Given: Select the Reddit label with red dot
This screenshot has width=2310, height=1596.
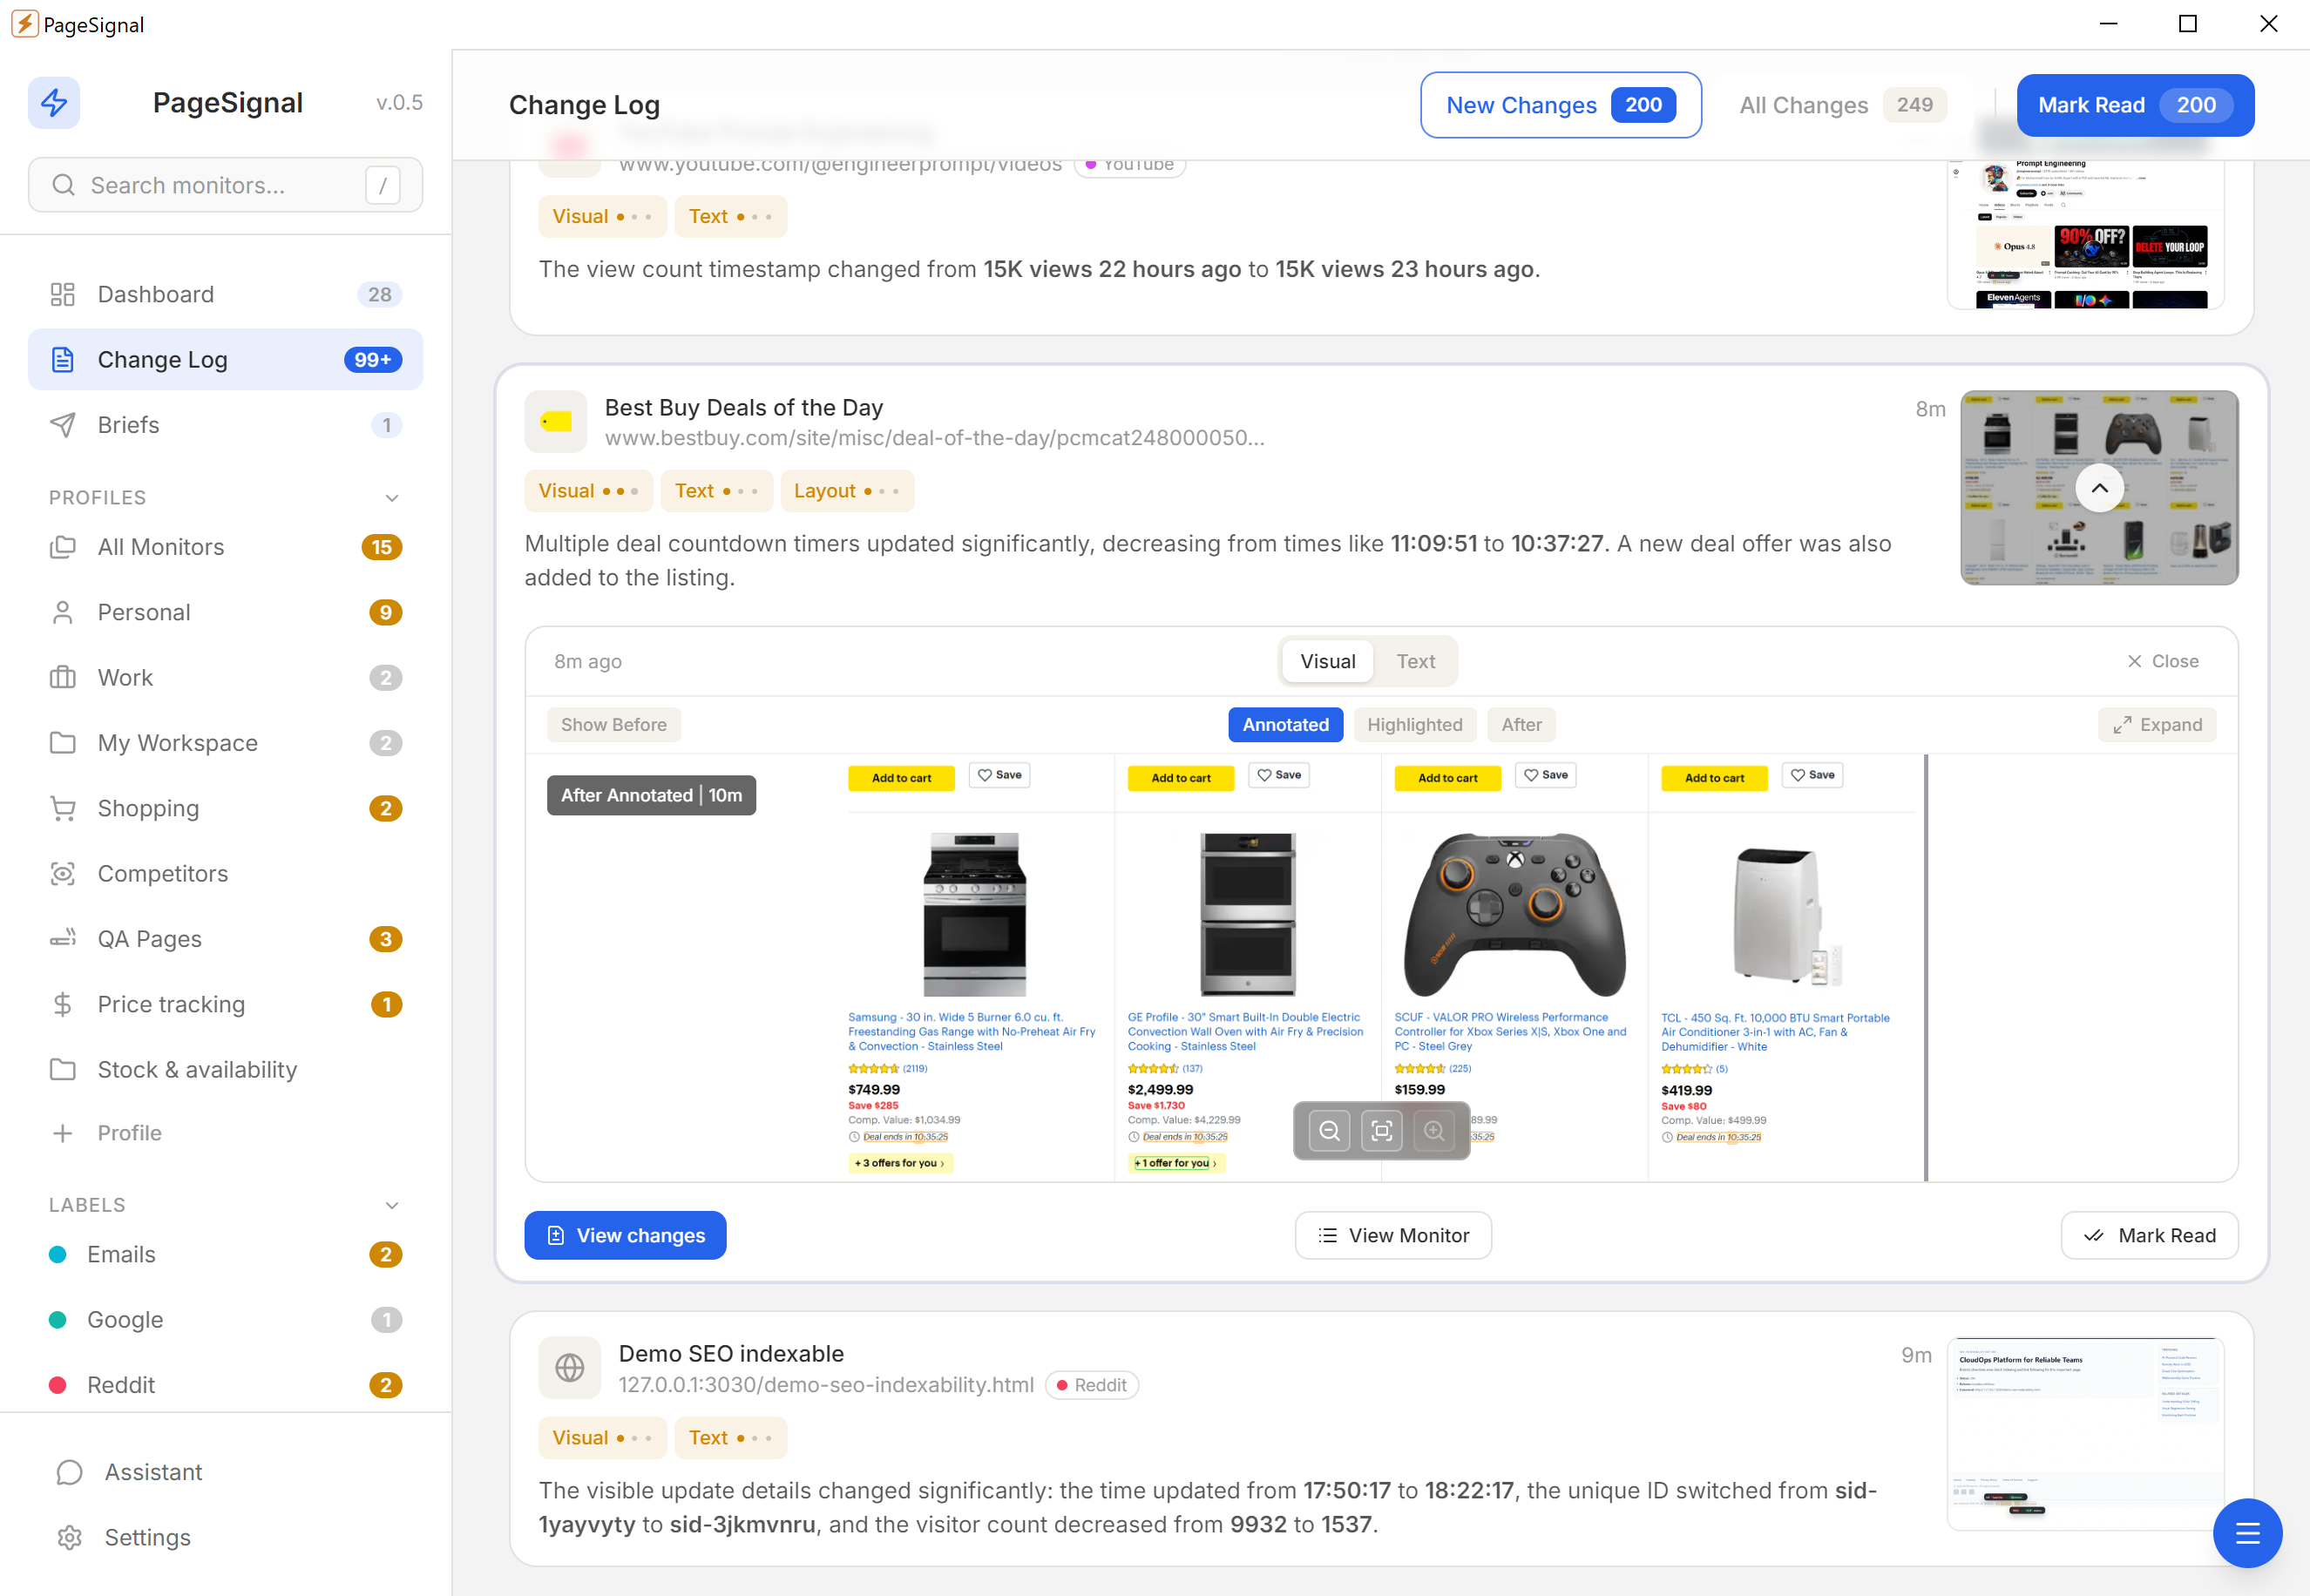Looking at the screenshot, I should pyautogui.click(x=226, y=1385).
